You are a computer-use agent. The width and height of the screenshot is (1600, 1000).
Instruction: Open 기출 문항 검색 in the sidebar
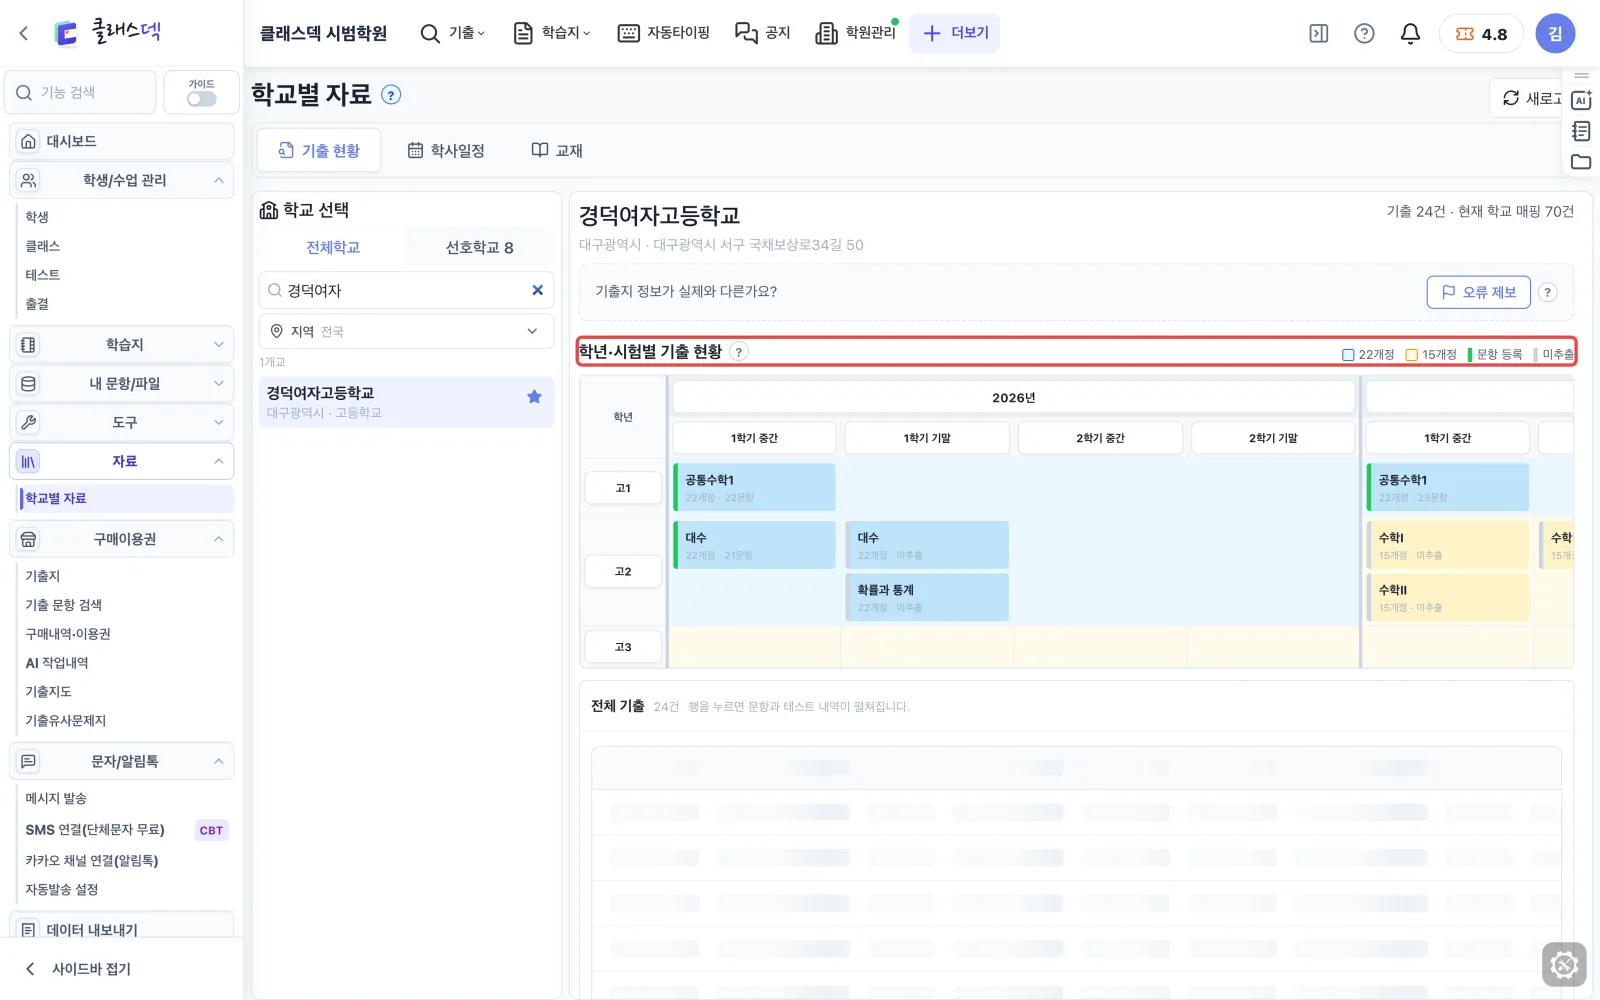coord(64,605)
